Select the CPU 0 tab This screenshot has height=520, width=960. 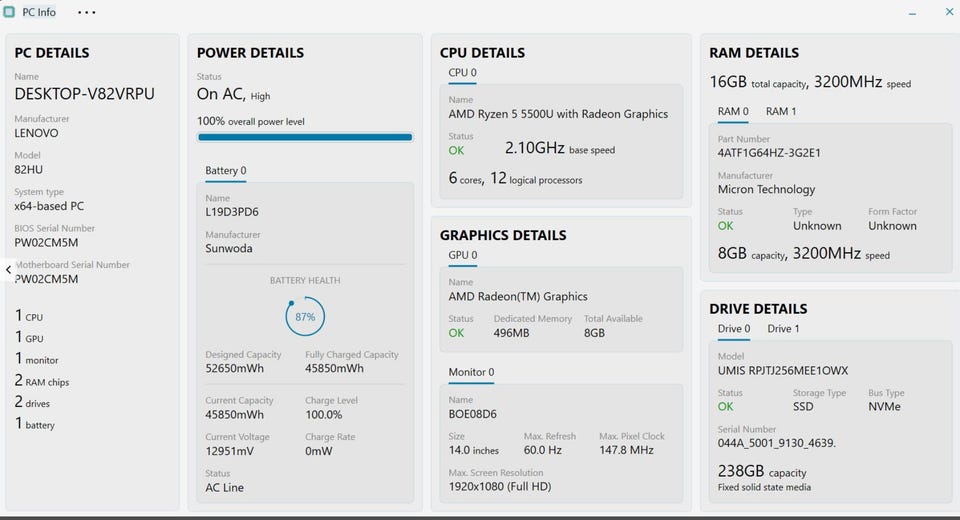[462, 73]
